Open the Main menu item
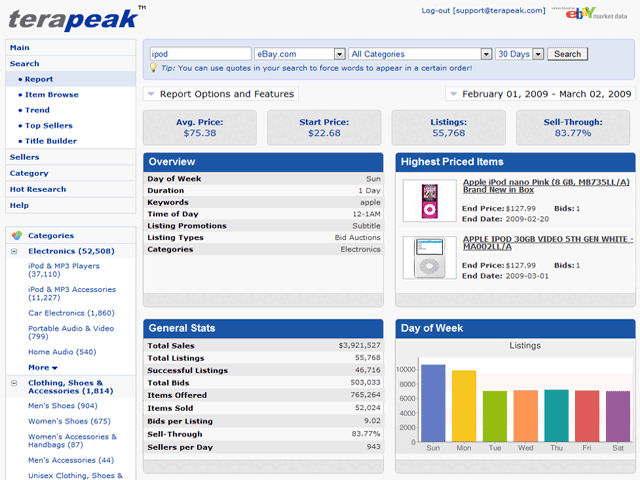The width and height of the screenshot is (640, 480). pos(71,47)
